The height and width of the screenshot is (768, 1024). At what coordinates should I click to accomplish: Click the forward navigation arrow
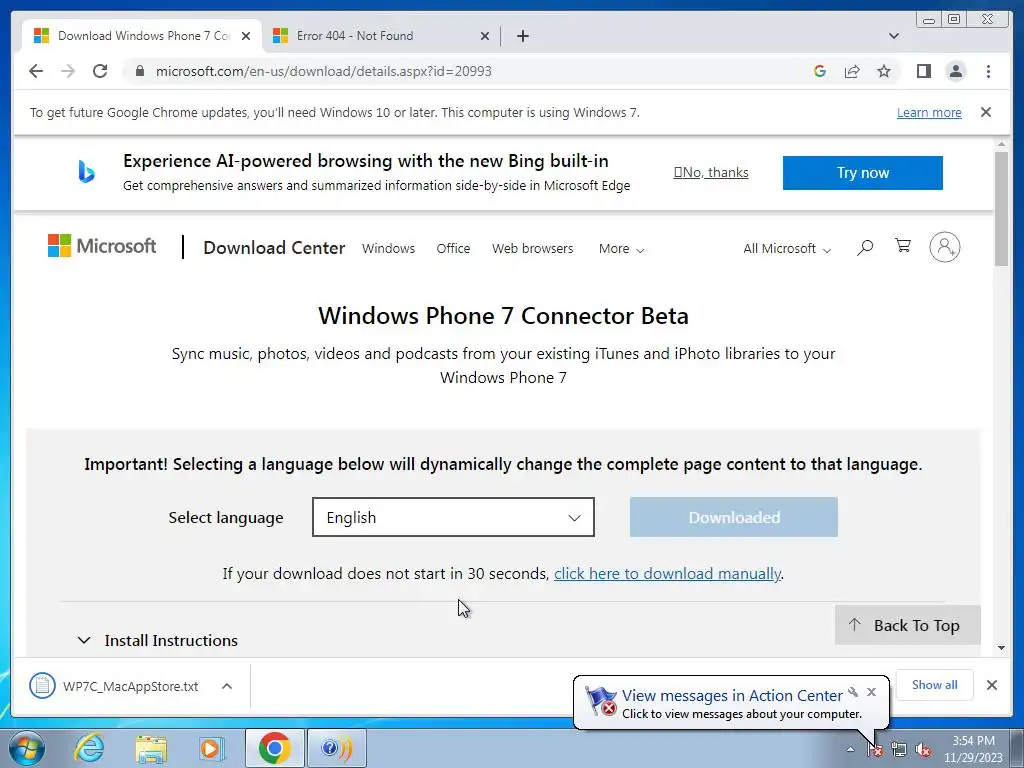pos(68,71)
